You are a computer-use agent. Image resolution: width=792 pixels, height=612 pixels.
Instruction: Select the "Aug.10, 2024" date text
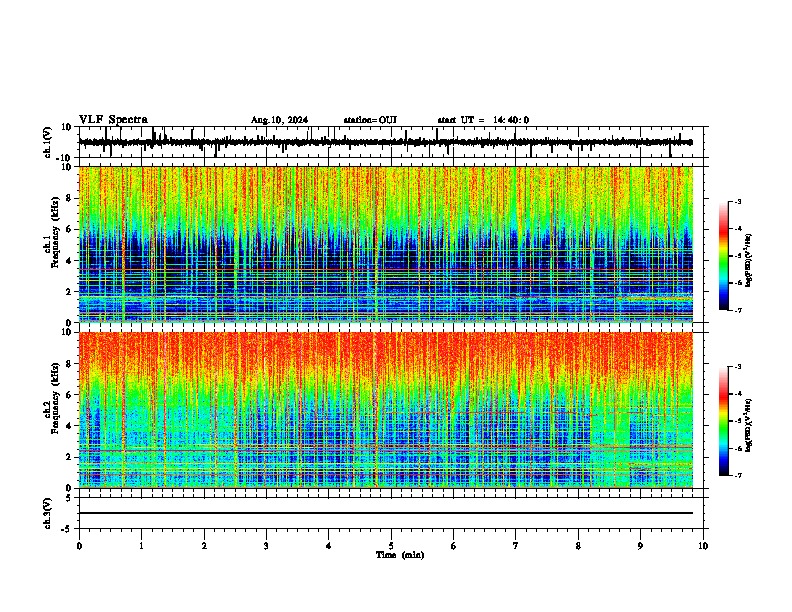279,120
